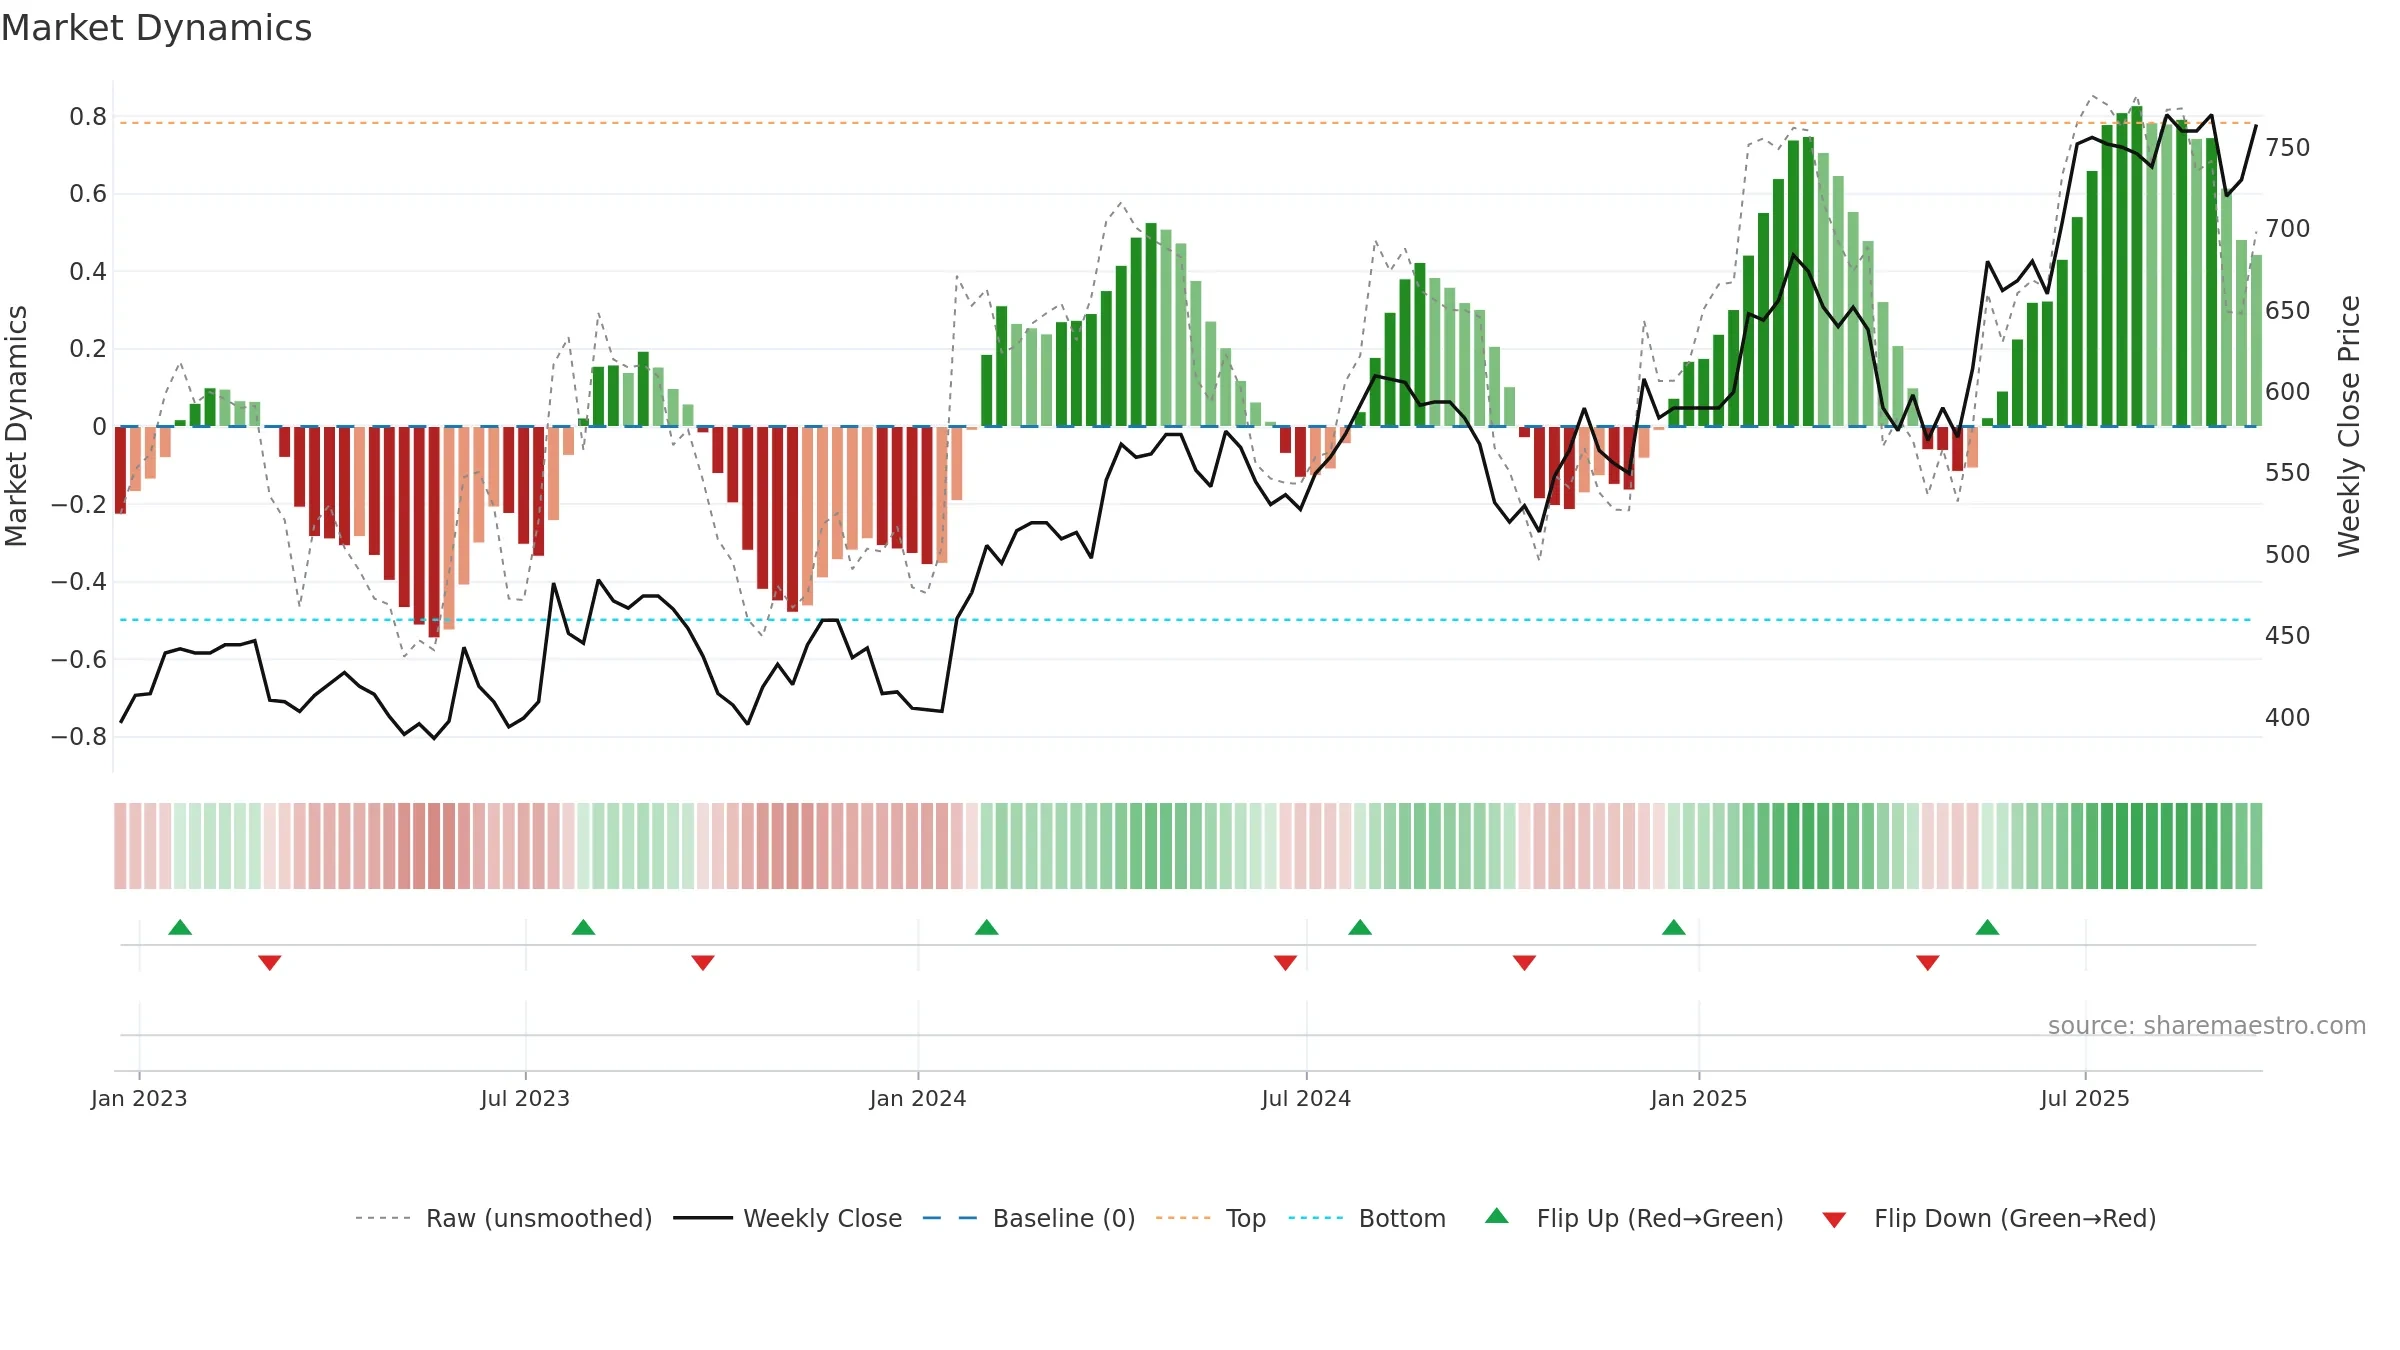2400x1350 pixels.
Task: Toggle the Baseline (0) legend entry
Action: click(1029, 1218)
